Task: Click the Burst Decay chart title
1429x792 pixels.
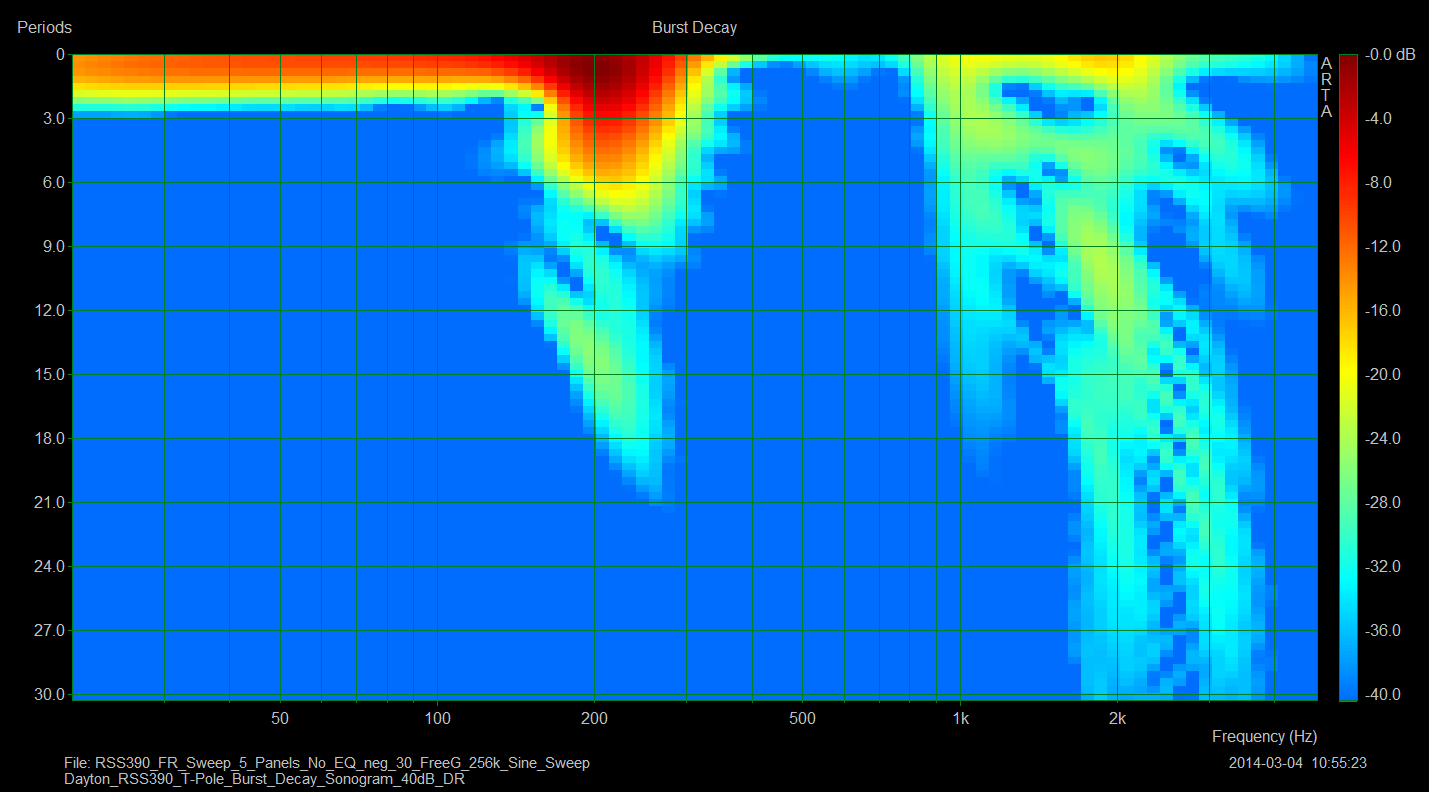Action: [694, 28]
